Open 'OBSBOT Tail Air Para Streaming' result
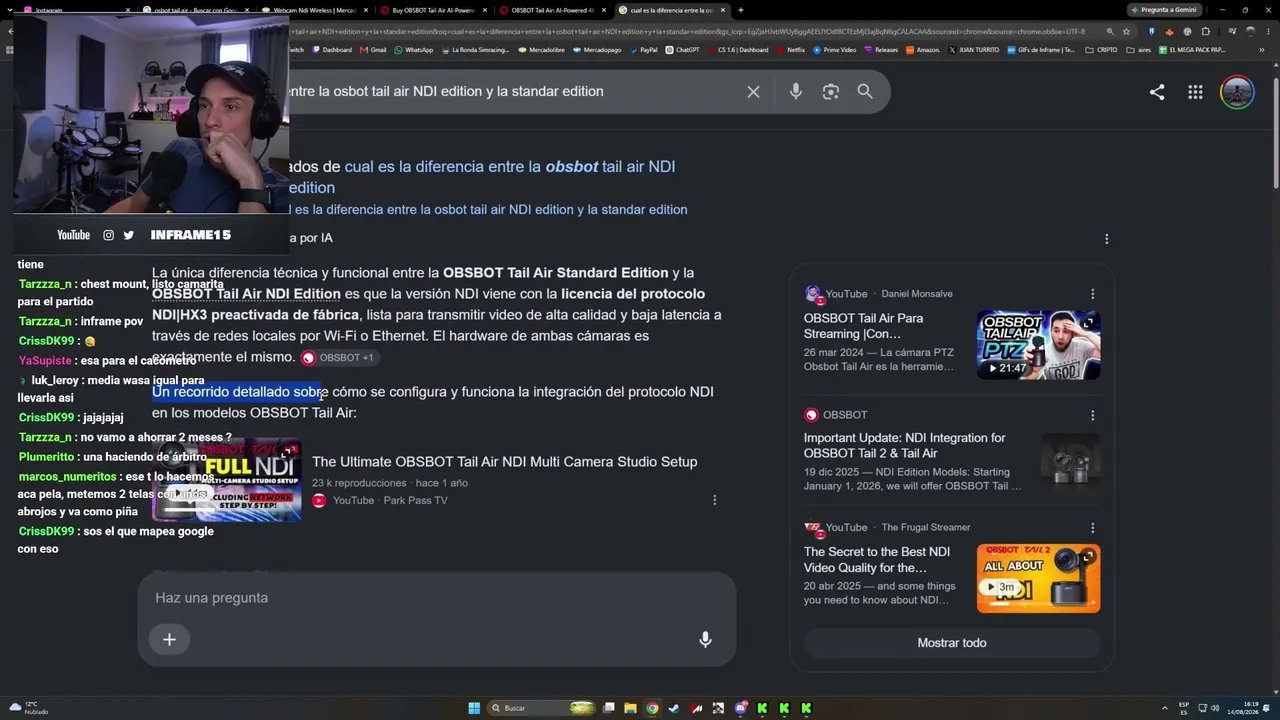Screen dimensions: 1280x720 [863, 326]
